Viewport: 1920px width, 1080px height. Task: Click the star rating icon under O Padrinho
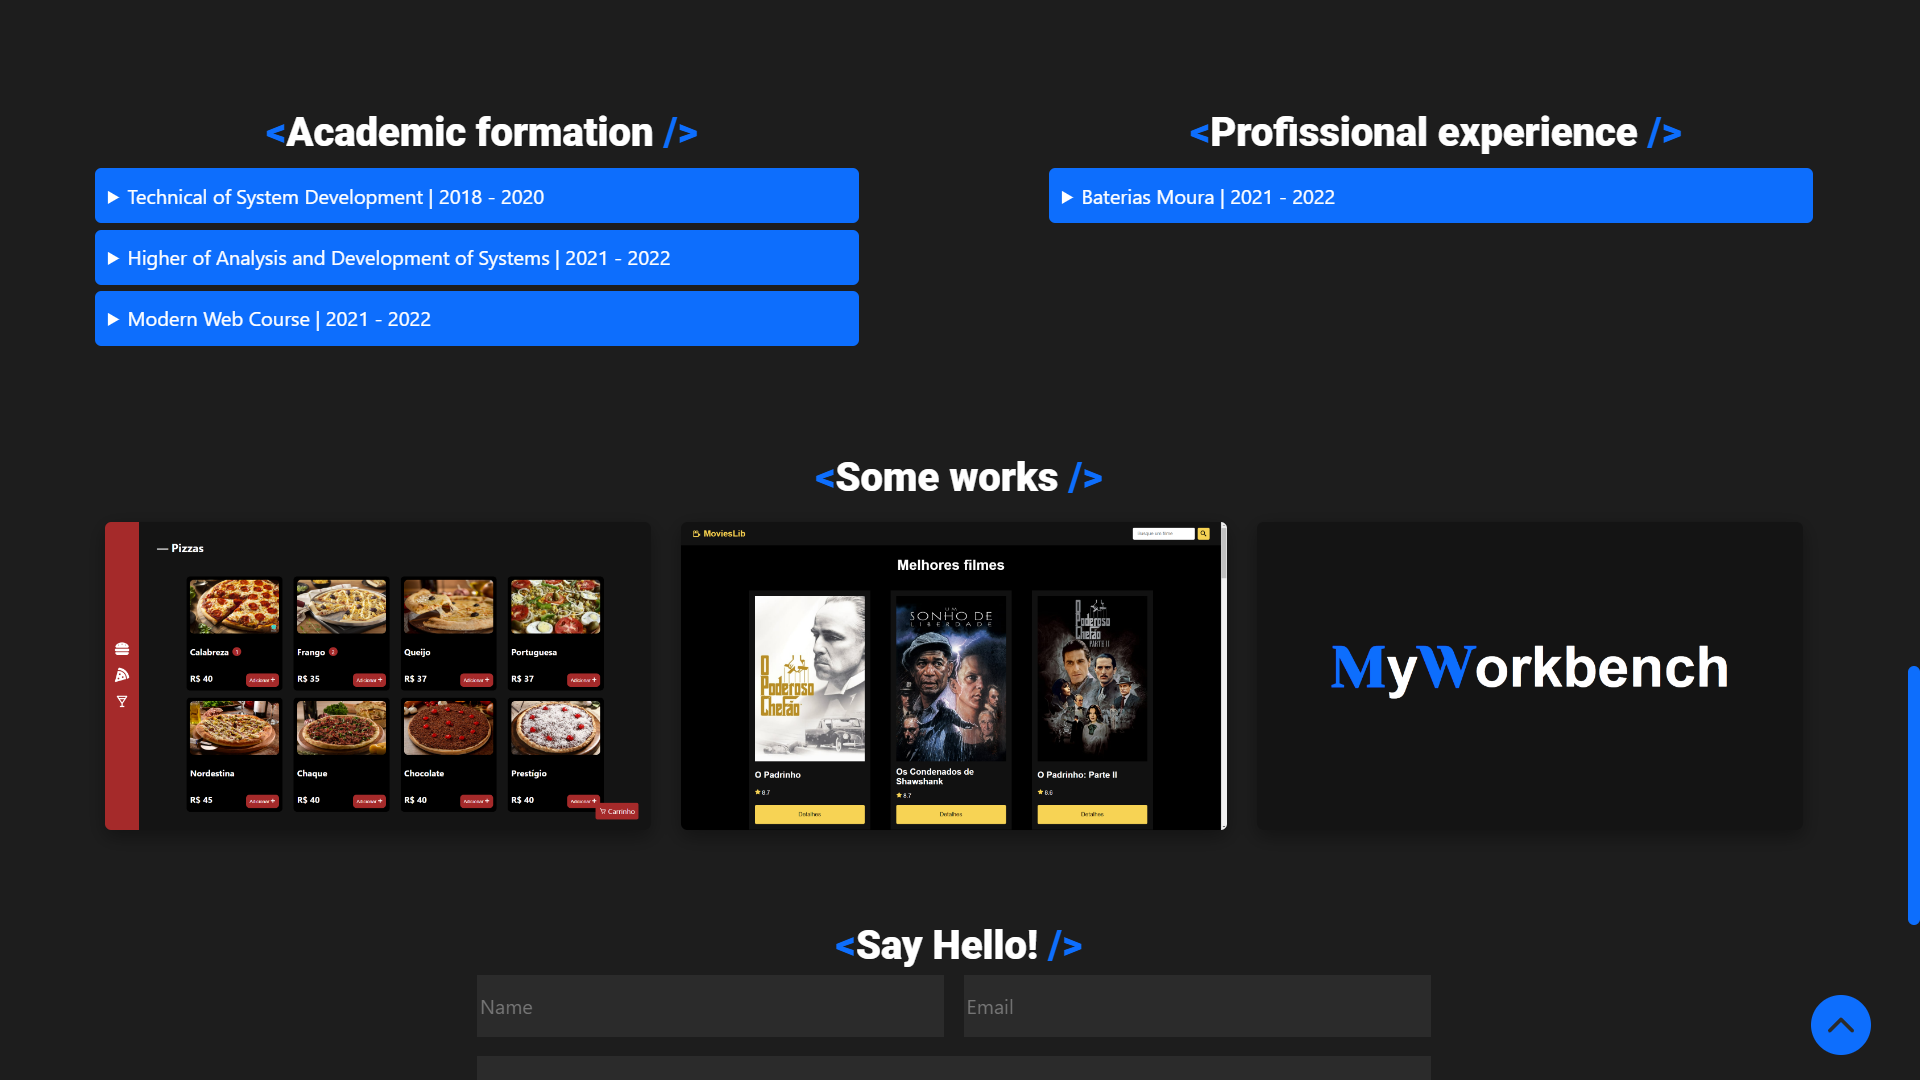tap(757, 792)
